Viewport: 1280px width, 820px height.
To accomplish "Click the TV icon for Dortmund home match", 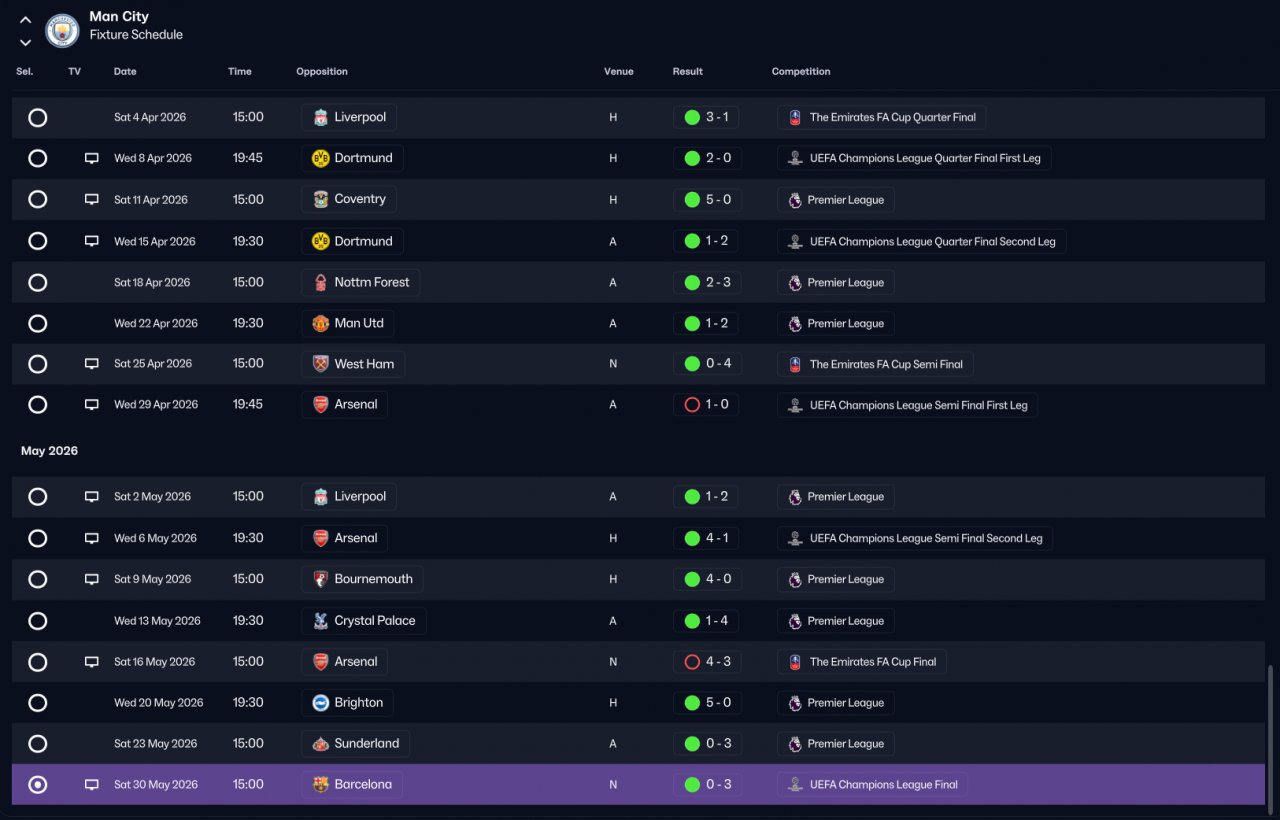I will click(x=92, y=158).
